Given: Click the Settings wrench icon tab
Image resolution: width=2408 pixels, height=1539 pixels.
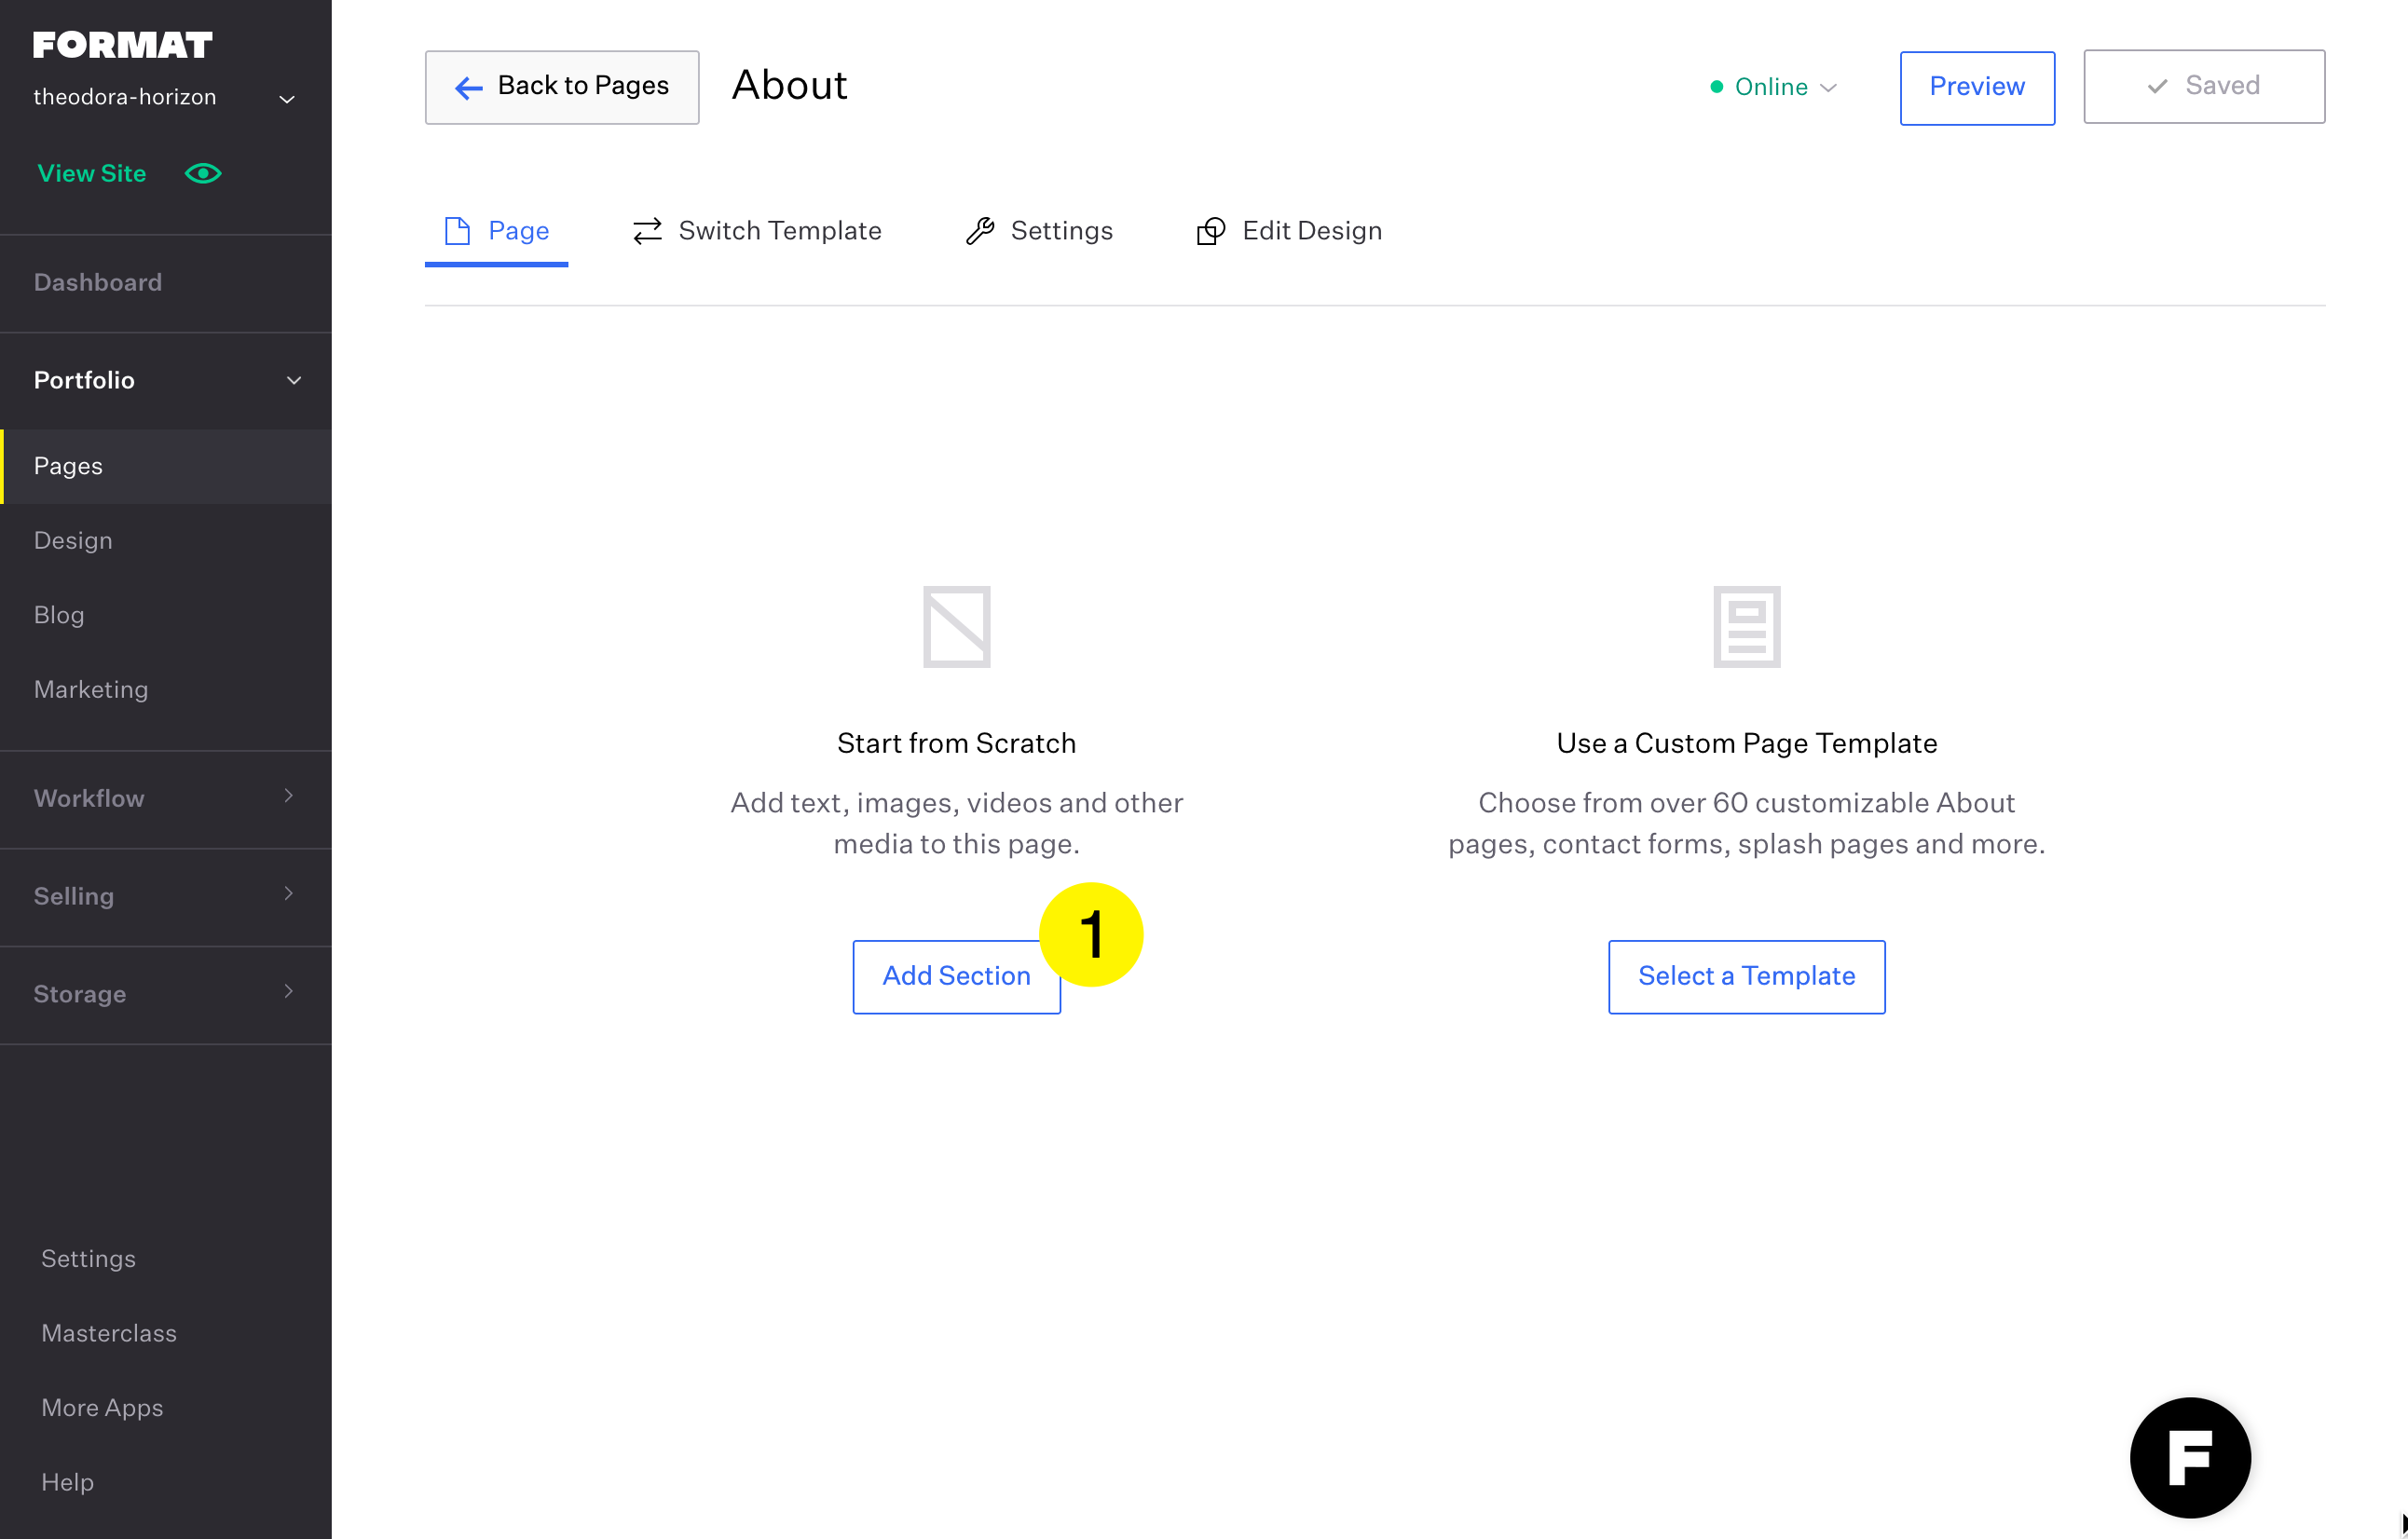Looking at the screenshot, I should pyautogui.click(x=981, y=231).
